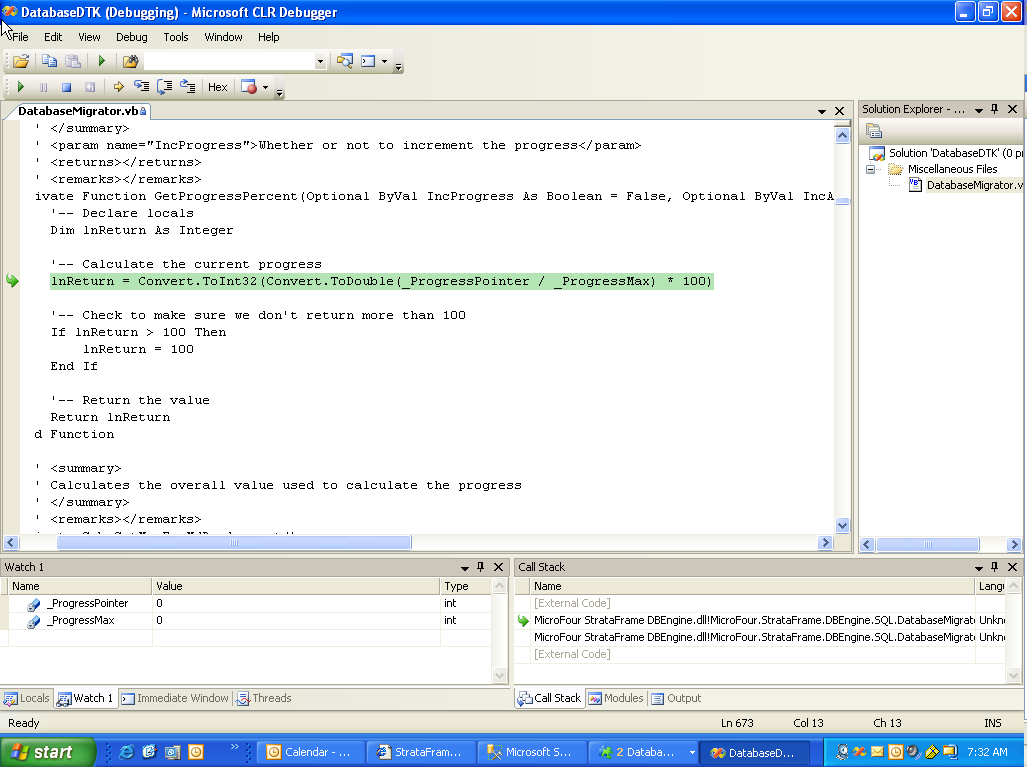Toggle Hex display mode
The width and height of the screenshot is (1027, 767).
[217, 87]
